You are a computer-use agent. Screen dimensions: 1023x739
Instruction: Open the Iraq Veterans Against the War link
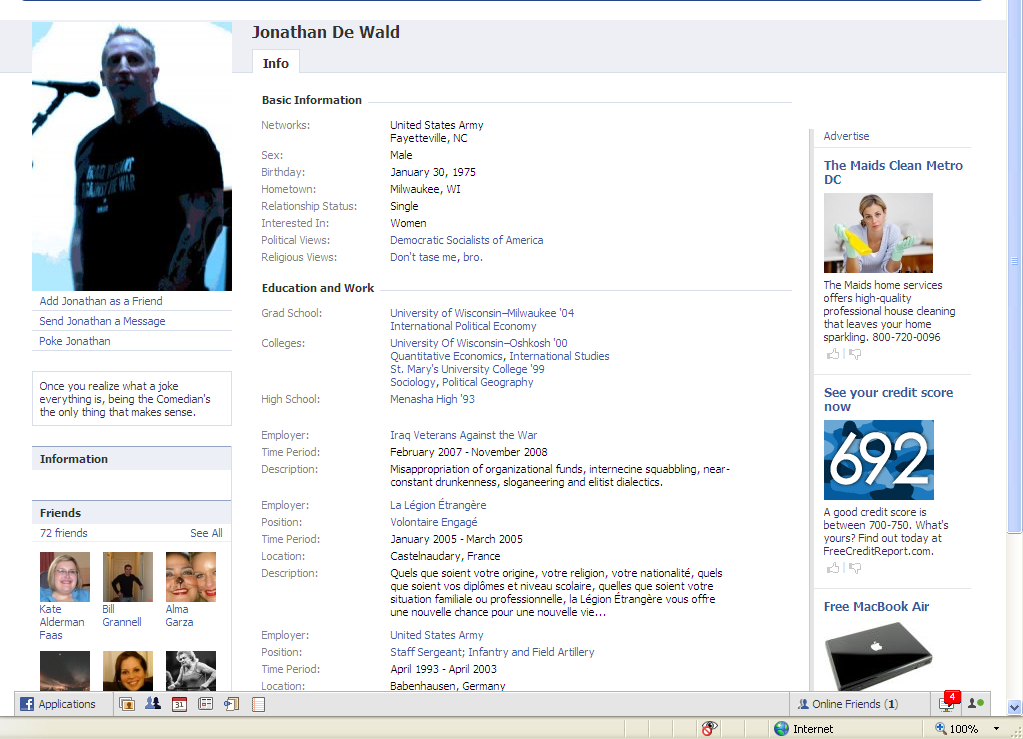(x=463, y=435)
